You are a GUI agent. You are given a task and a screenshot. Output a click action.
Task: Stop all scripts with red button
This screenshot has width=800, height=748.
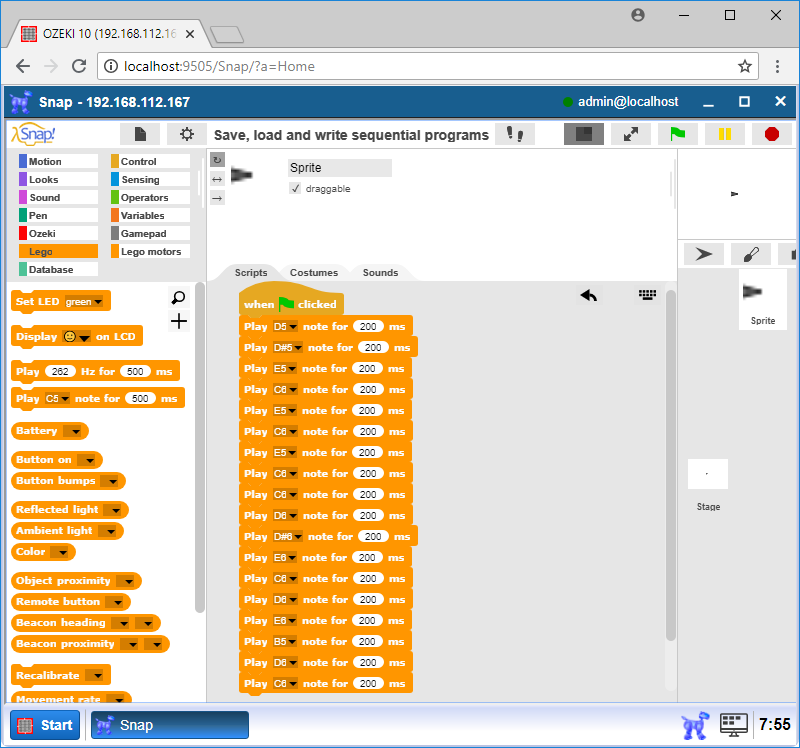click(x=772, y=135)
